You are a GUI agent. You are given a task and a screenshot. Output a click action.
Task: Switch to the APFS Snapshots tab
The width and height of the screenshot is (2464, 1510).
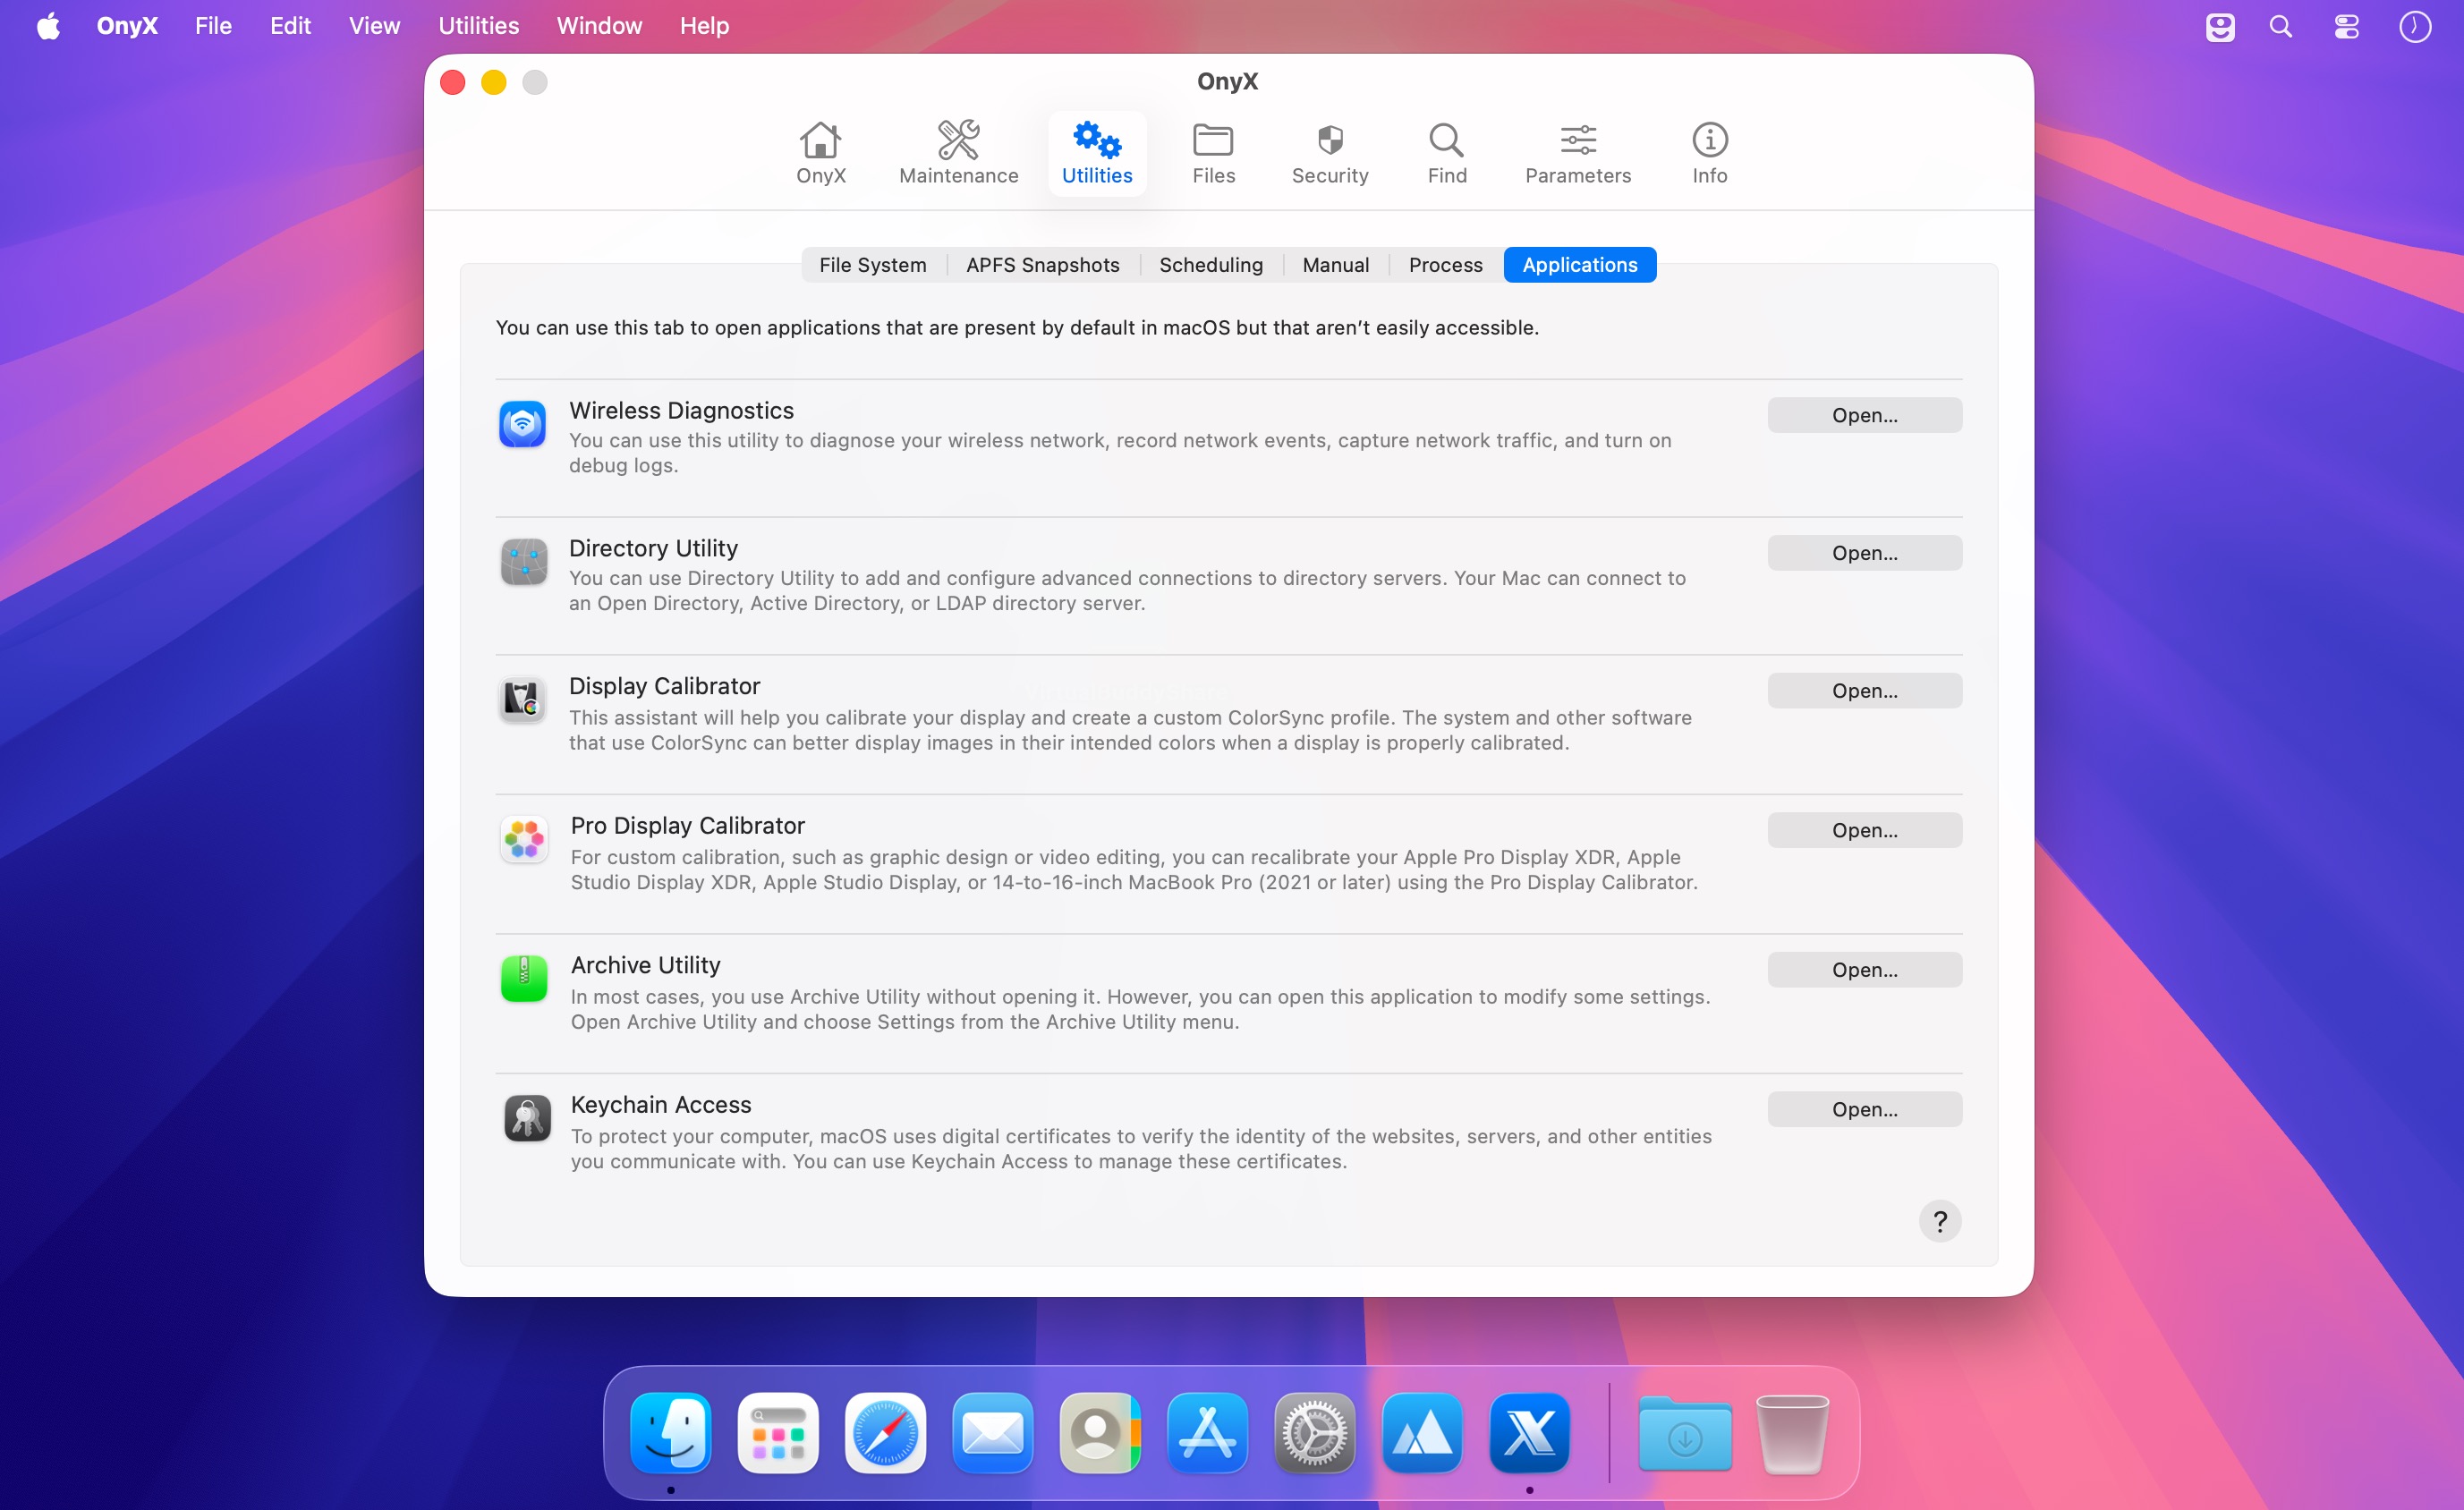(1042, 265)
